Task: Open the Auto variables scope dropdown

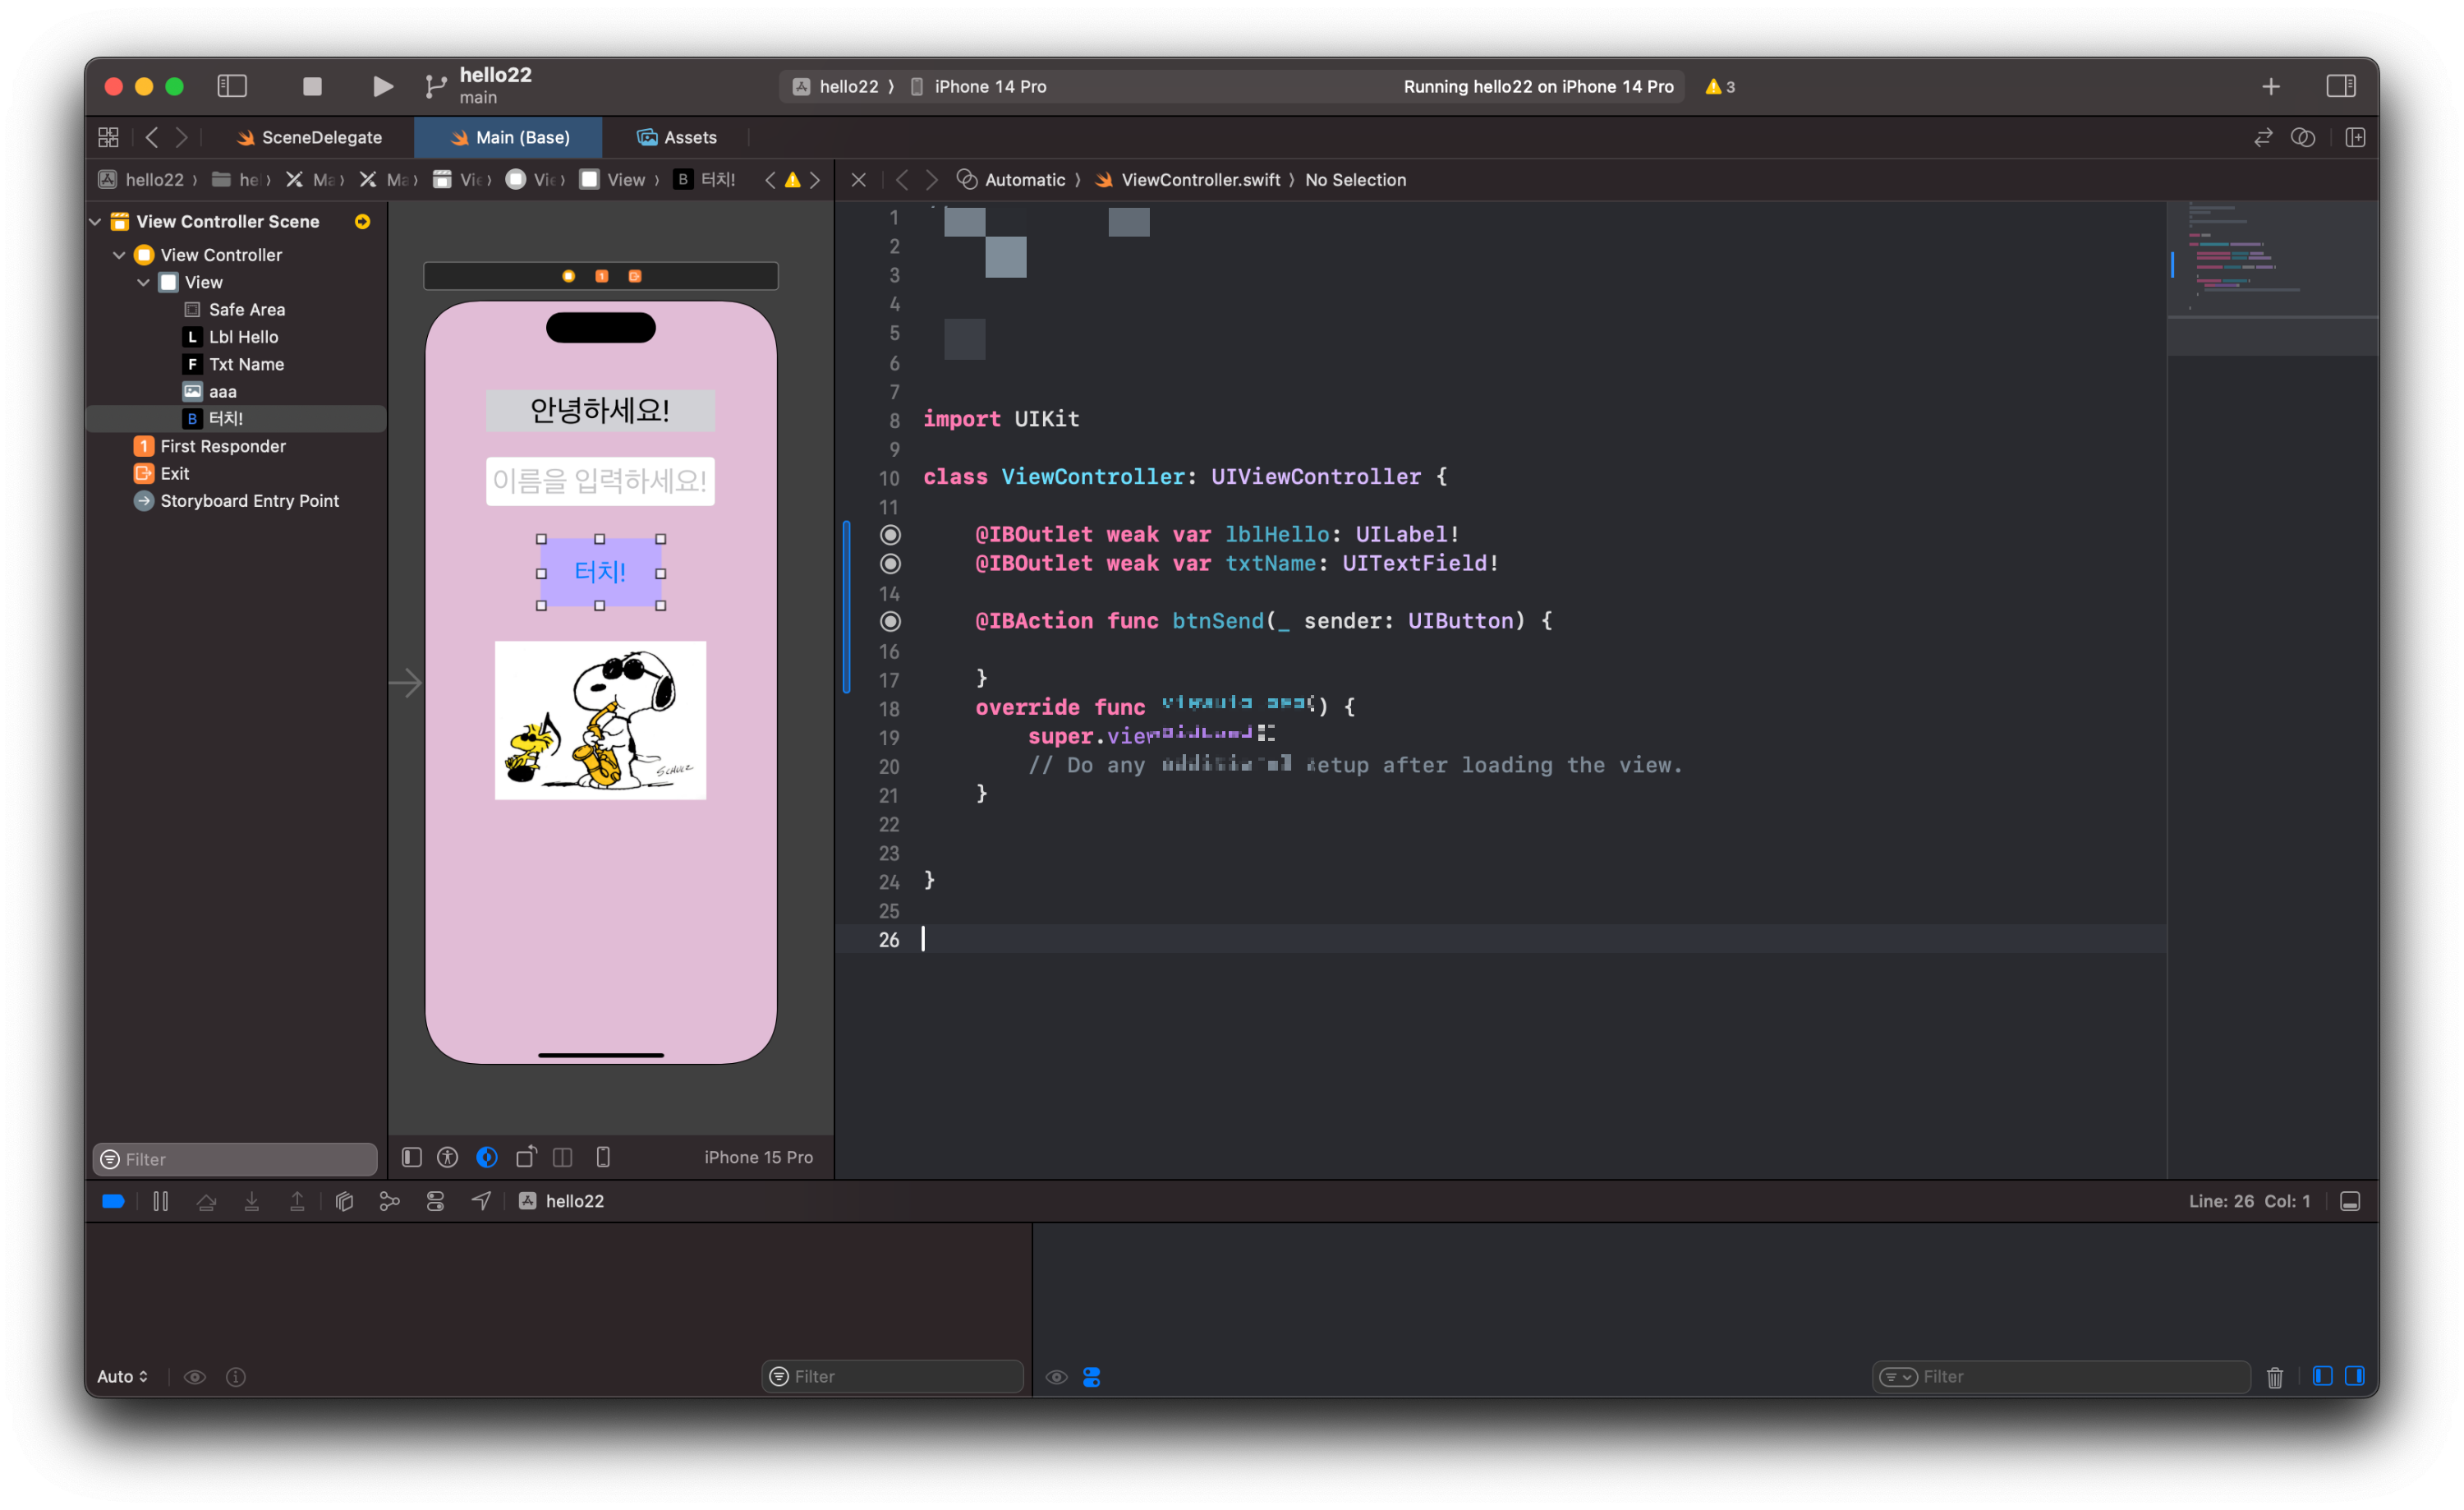Action: 122,1377
